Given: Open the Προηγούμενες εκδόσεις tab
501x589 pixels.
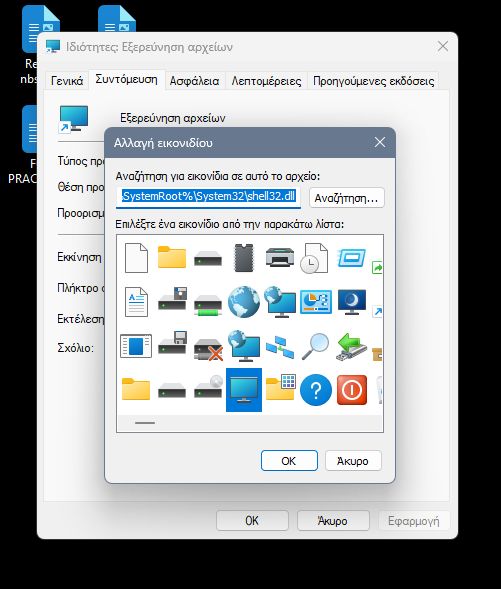Looking at the screenshot, I should (374, 81).
